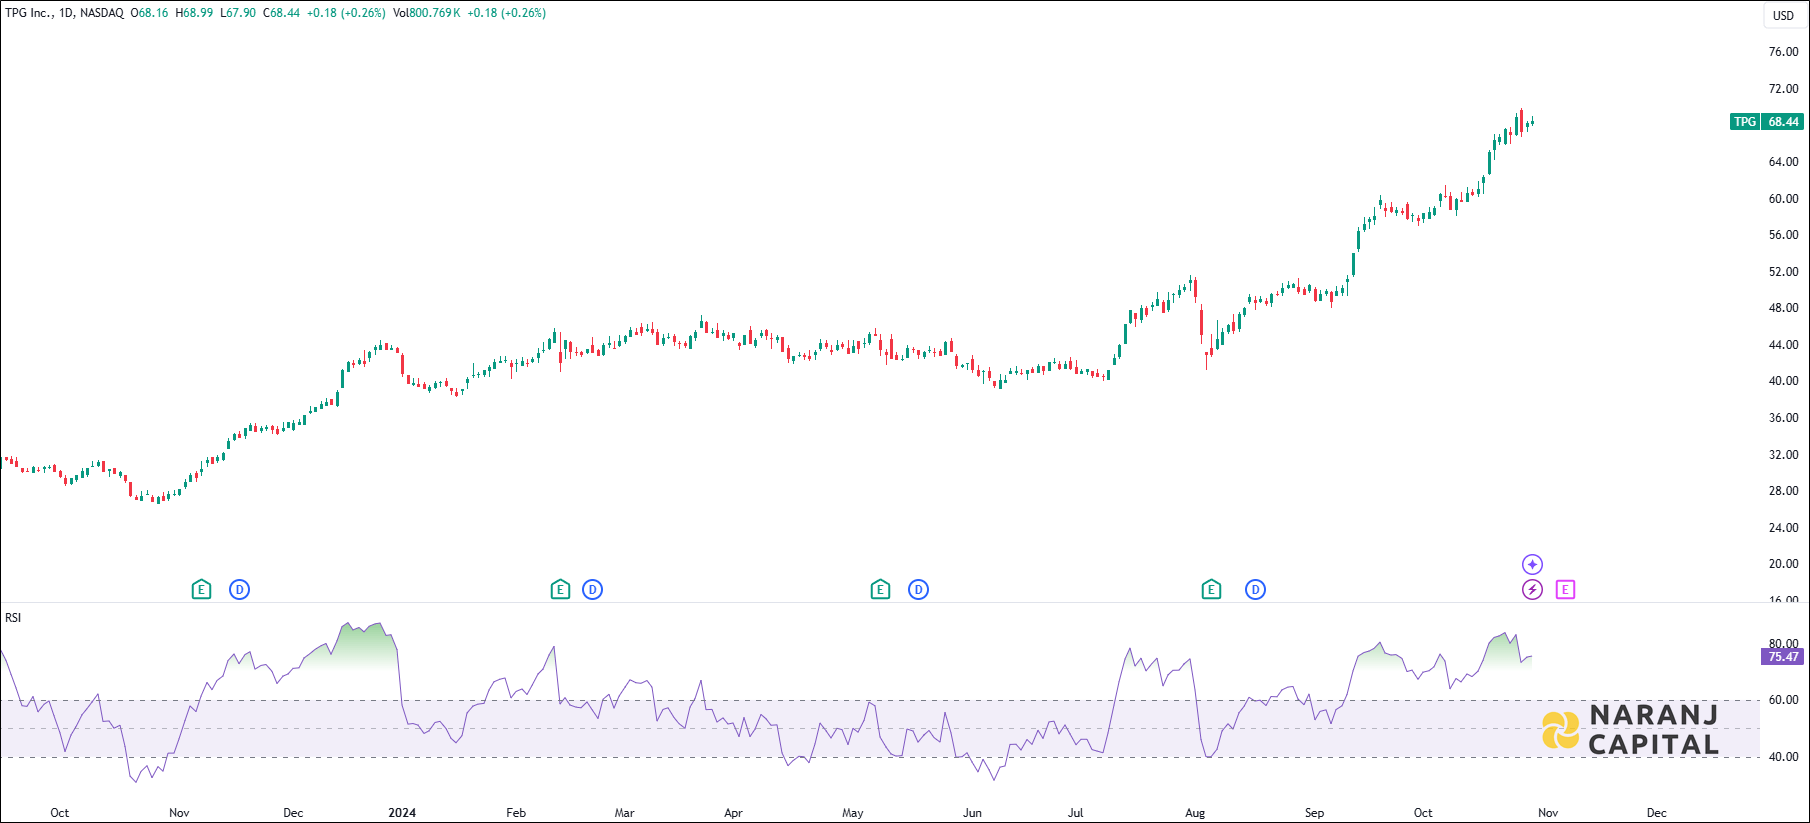Click the RSI value tag 75.47
This screenshot has height=823, width=1810.
tap(1783, 657)
